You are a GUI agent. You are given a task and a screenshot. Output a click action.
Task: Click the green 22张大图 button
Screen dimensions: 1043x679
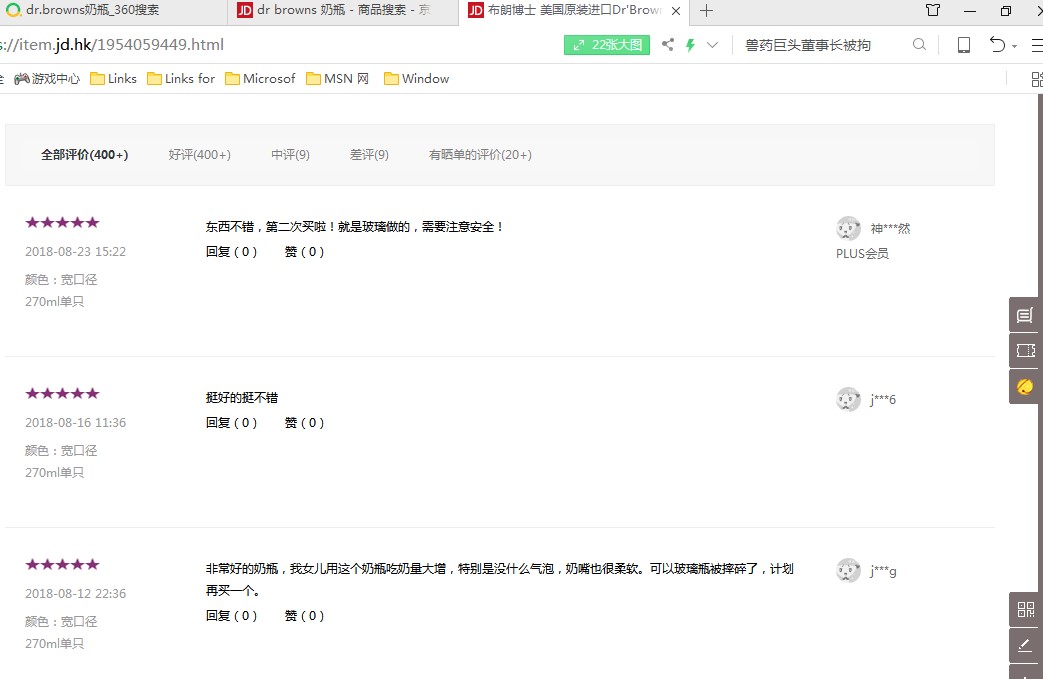607,45
